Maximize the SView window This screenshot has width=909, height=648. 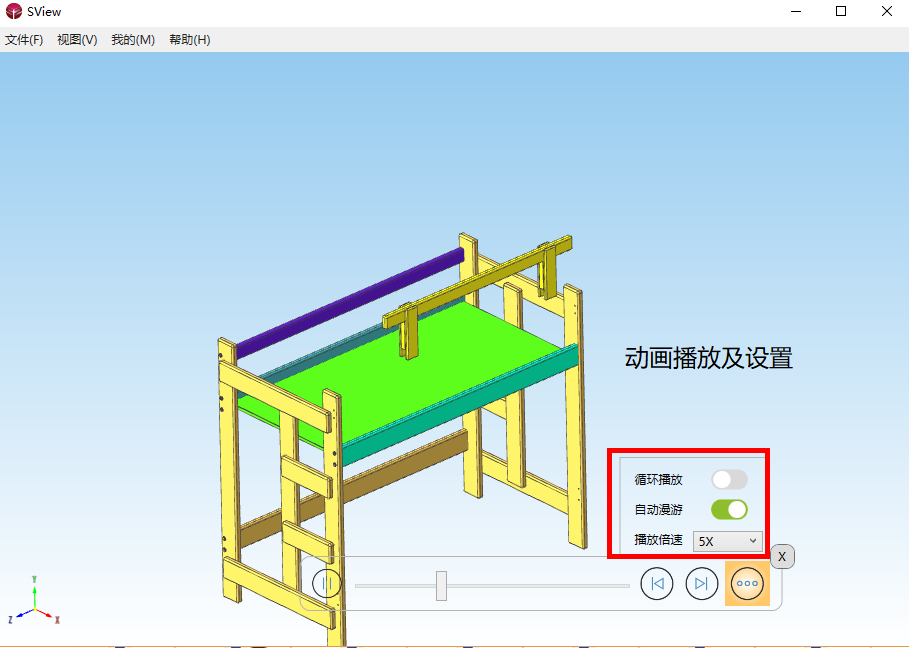[841, 12]
